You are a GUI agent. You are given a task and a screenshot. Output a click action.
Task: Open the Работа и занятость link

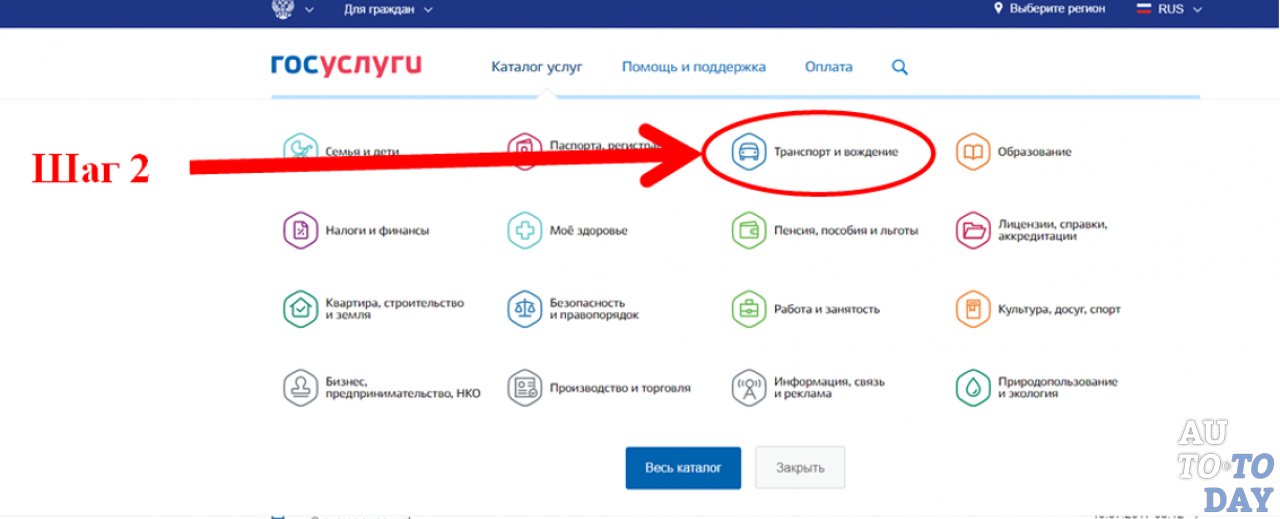tap(827, 309)
